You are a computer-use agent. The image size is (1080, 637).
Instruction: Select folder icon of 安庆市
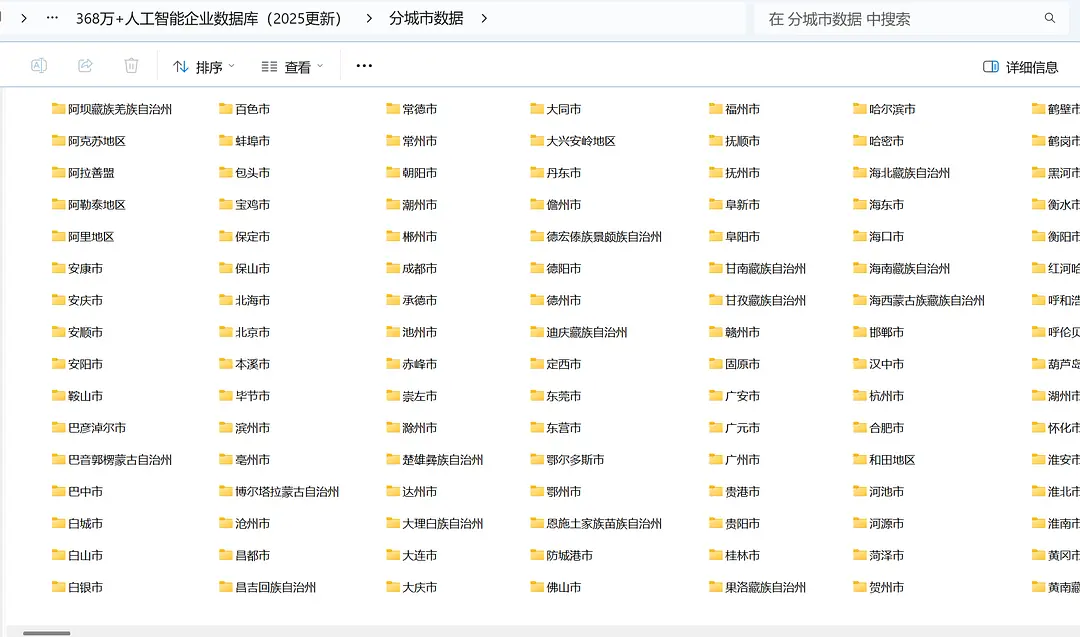point(59,300)
